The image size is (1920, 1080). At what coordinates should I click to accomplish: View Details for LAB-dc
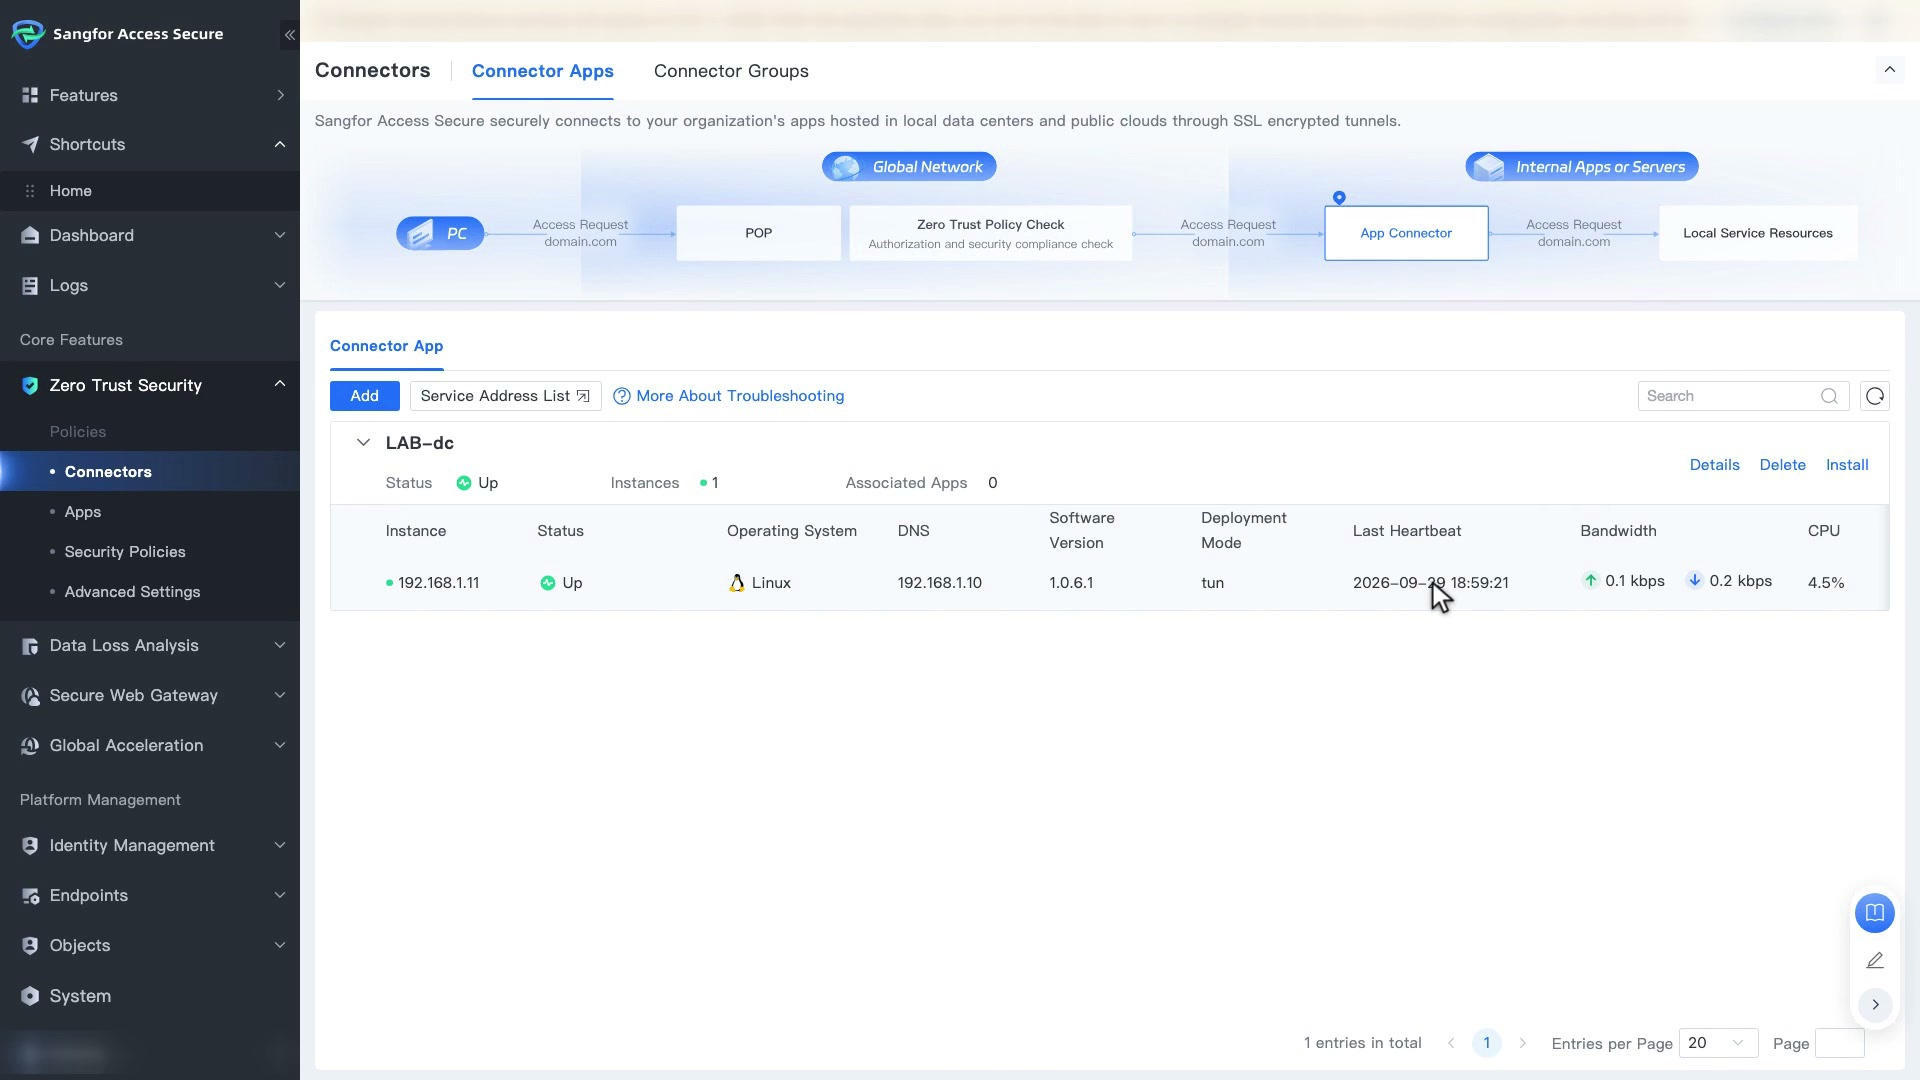(1715, 465)
